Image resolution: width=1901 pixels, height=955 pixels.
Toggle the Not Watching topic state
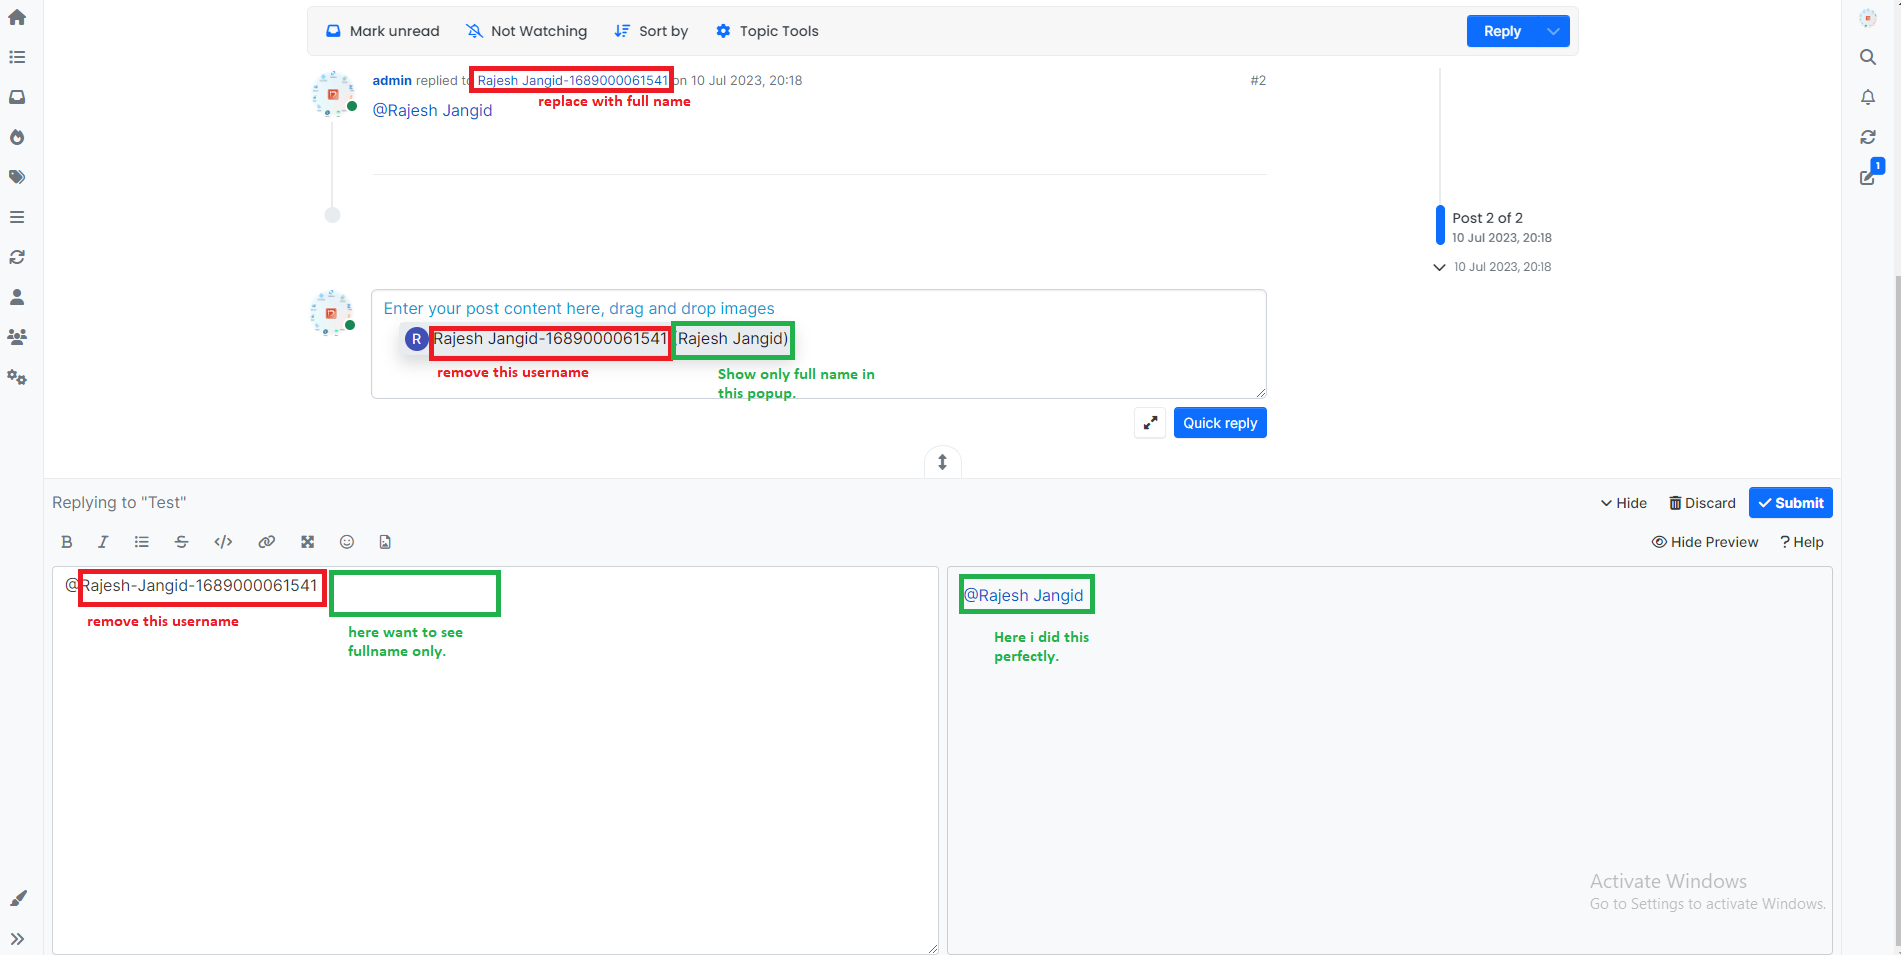point(527,31)
